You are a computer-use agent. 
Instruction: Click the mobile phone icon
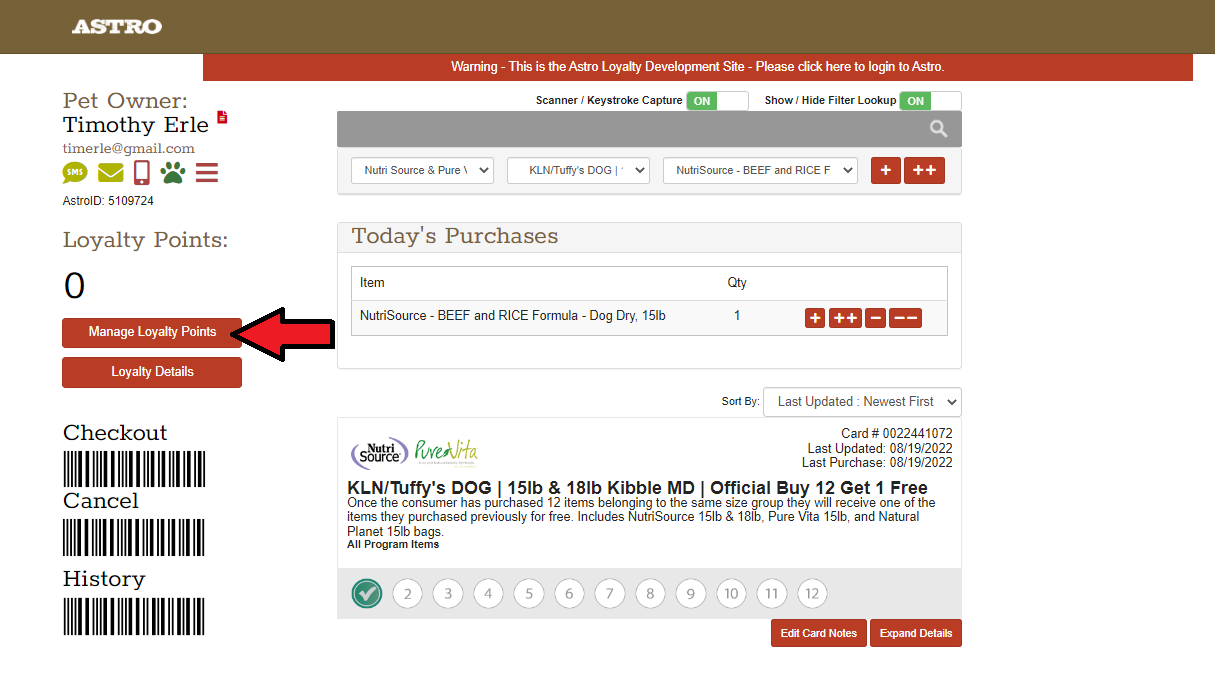[x=141, y=173]
